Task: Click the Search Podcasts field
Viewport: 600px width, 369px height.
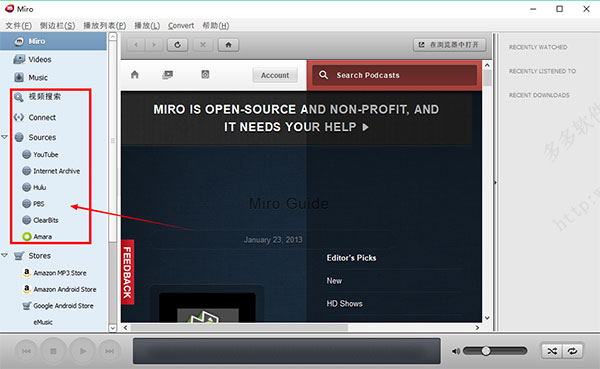Action: click(x=395, y=75)
